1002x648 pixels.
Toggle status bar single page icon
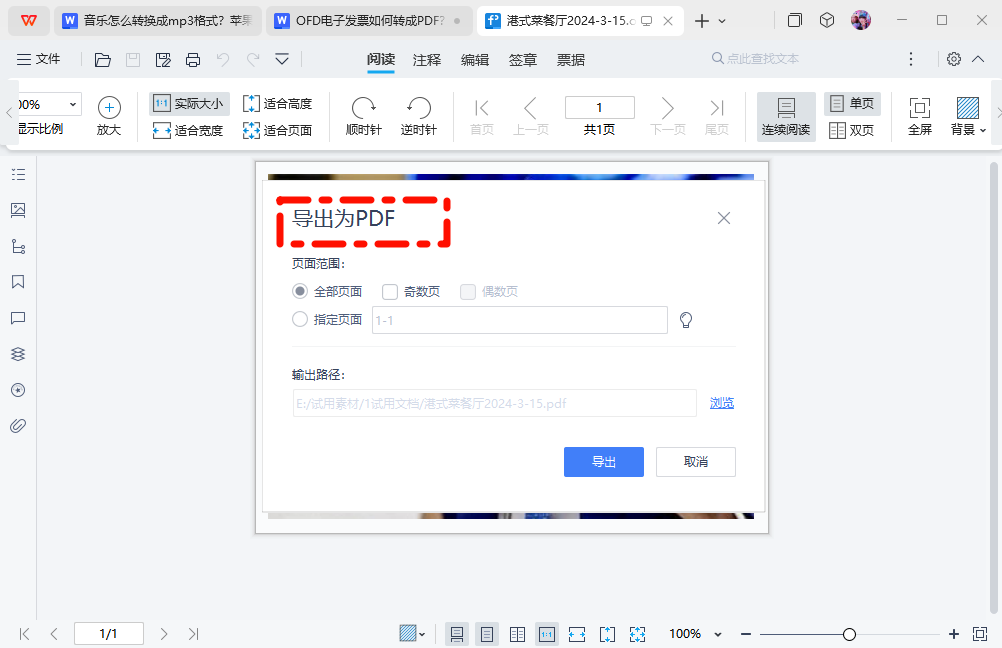pyautogui.click(x=487, y=635)
